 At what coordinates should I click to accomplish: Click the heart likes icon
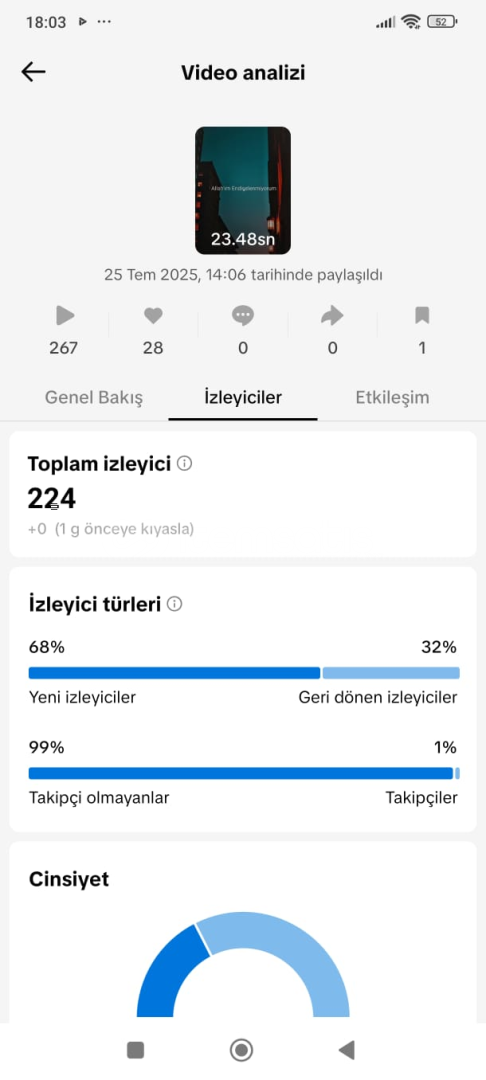click(153, 316)
